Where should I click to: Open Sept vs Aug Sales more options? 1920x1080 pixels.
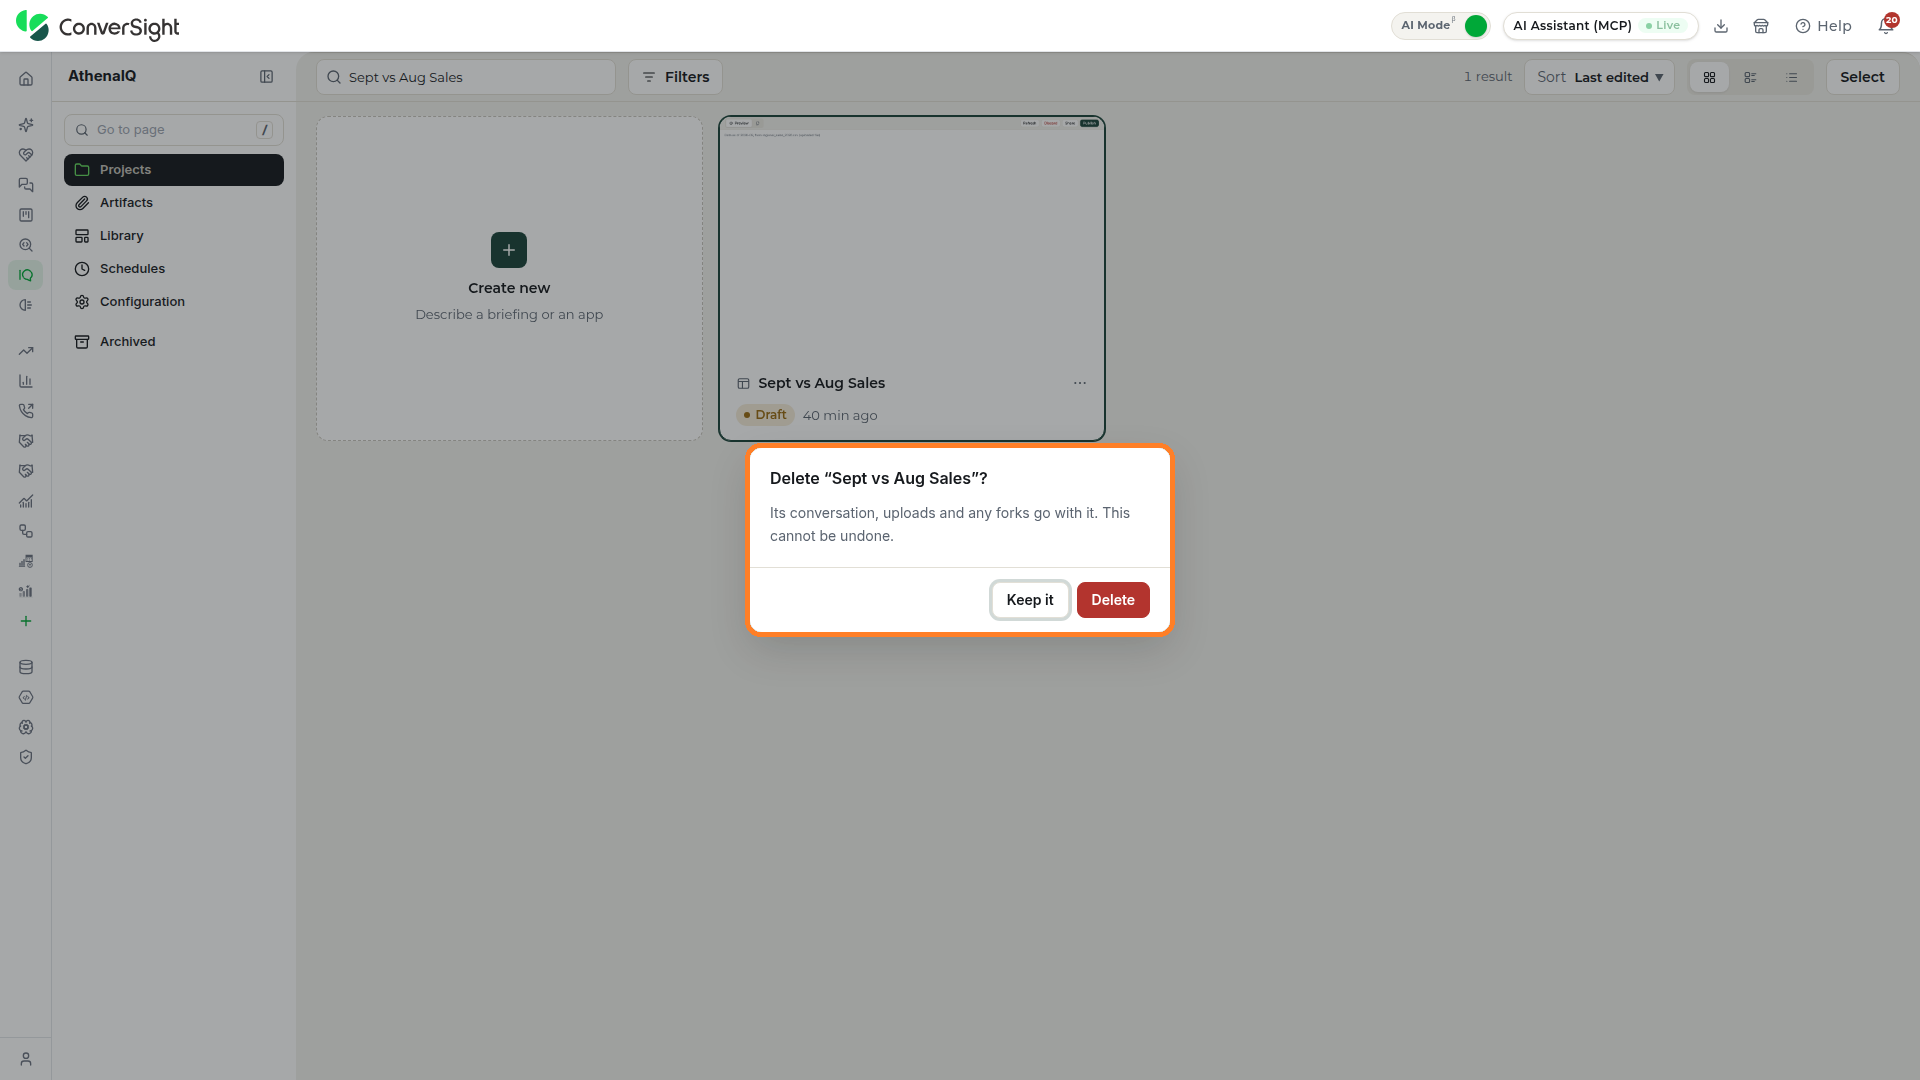pos(1080,383)
